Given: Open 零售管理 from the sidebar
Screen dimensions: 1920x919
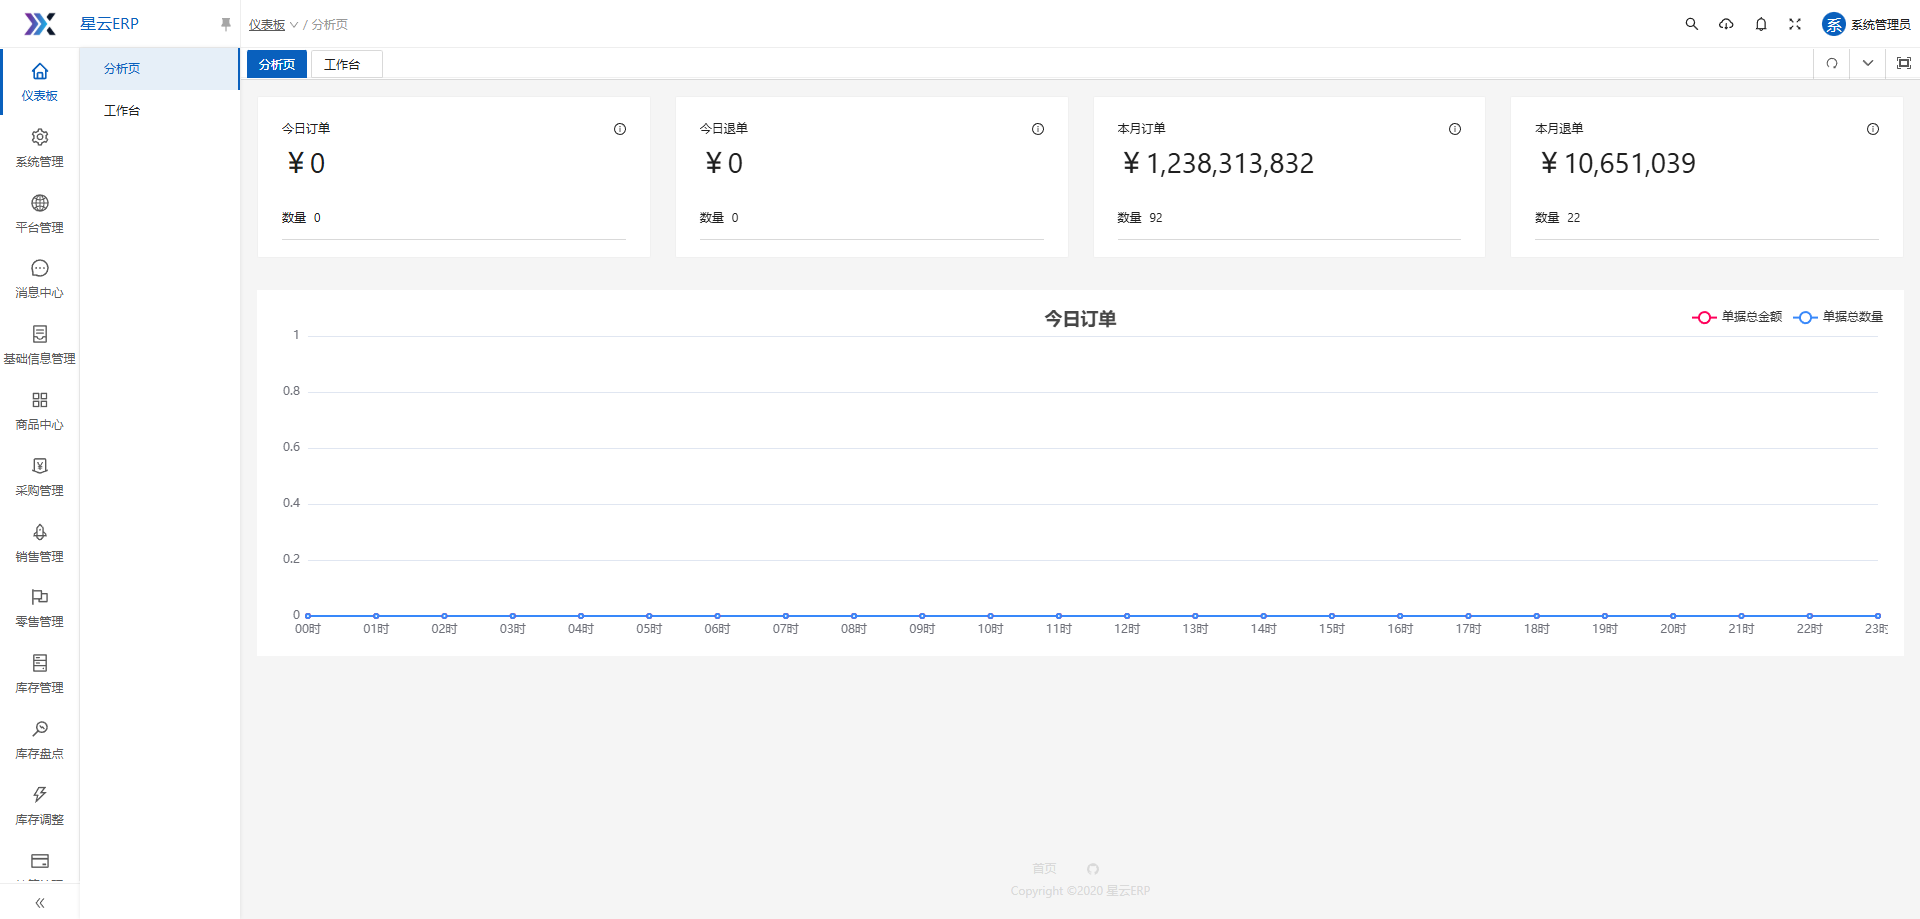Looking at the screenshot, I should click(x=40, y=608).
